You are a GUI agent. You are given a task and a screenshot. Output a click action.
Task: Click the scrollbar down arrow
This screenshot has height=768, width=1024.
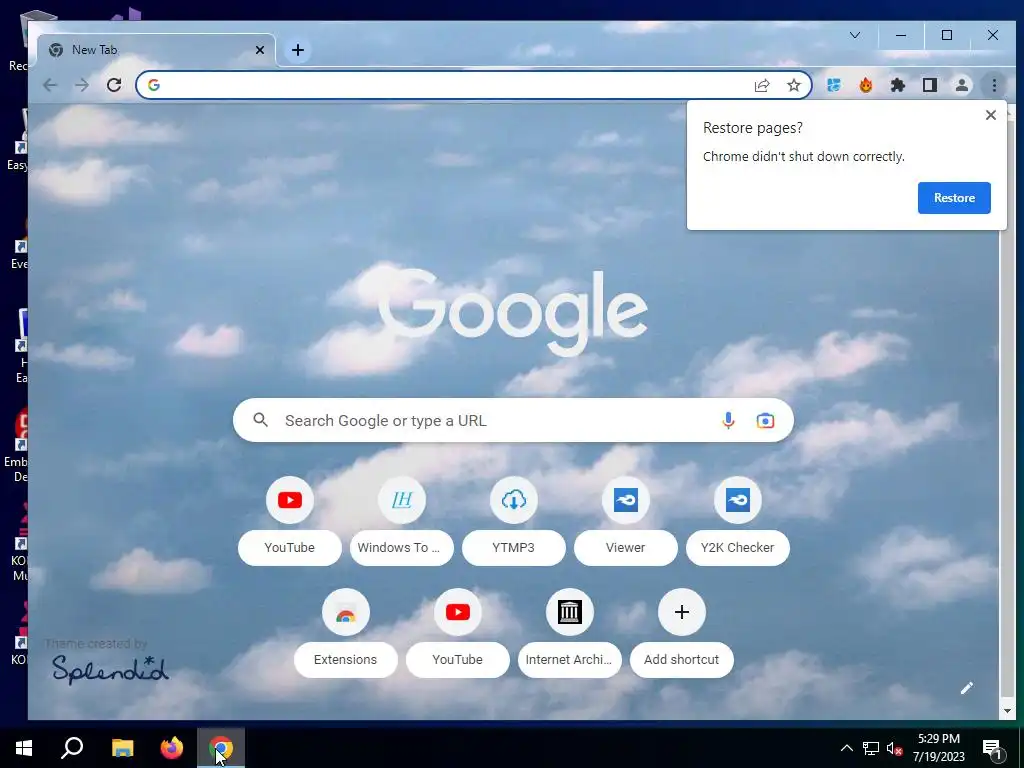(x=1007, y=711)
